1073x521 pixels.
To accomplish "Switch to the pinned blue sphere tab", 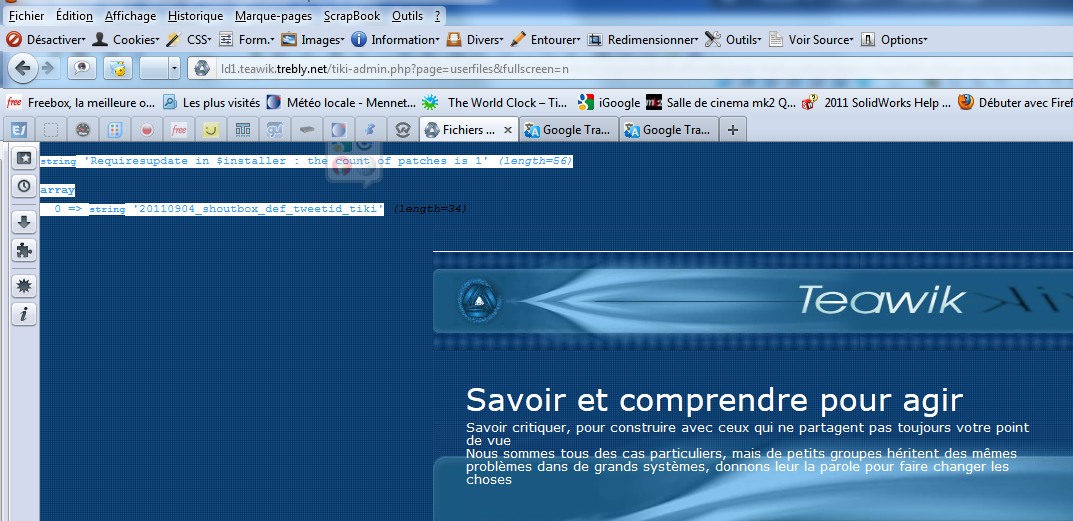I will click(339, 129).
